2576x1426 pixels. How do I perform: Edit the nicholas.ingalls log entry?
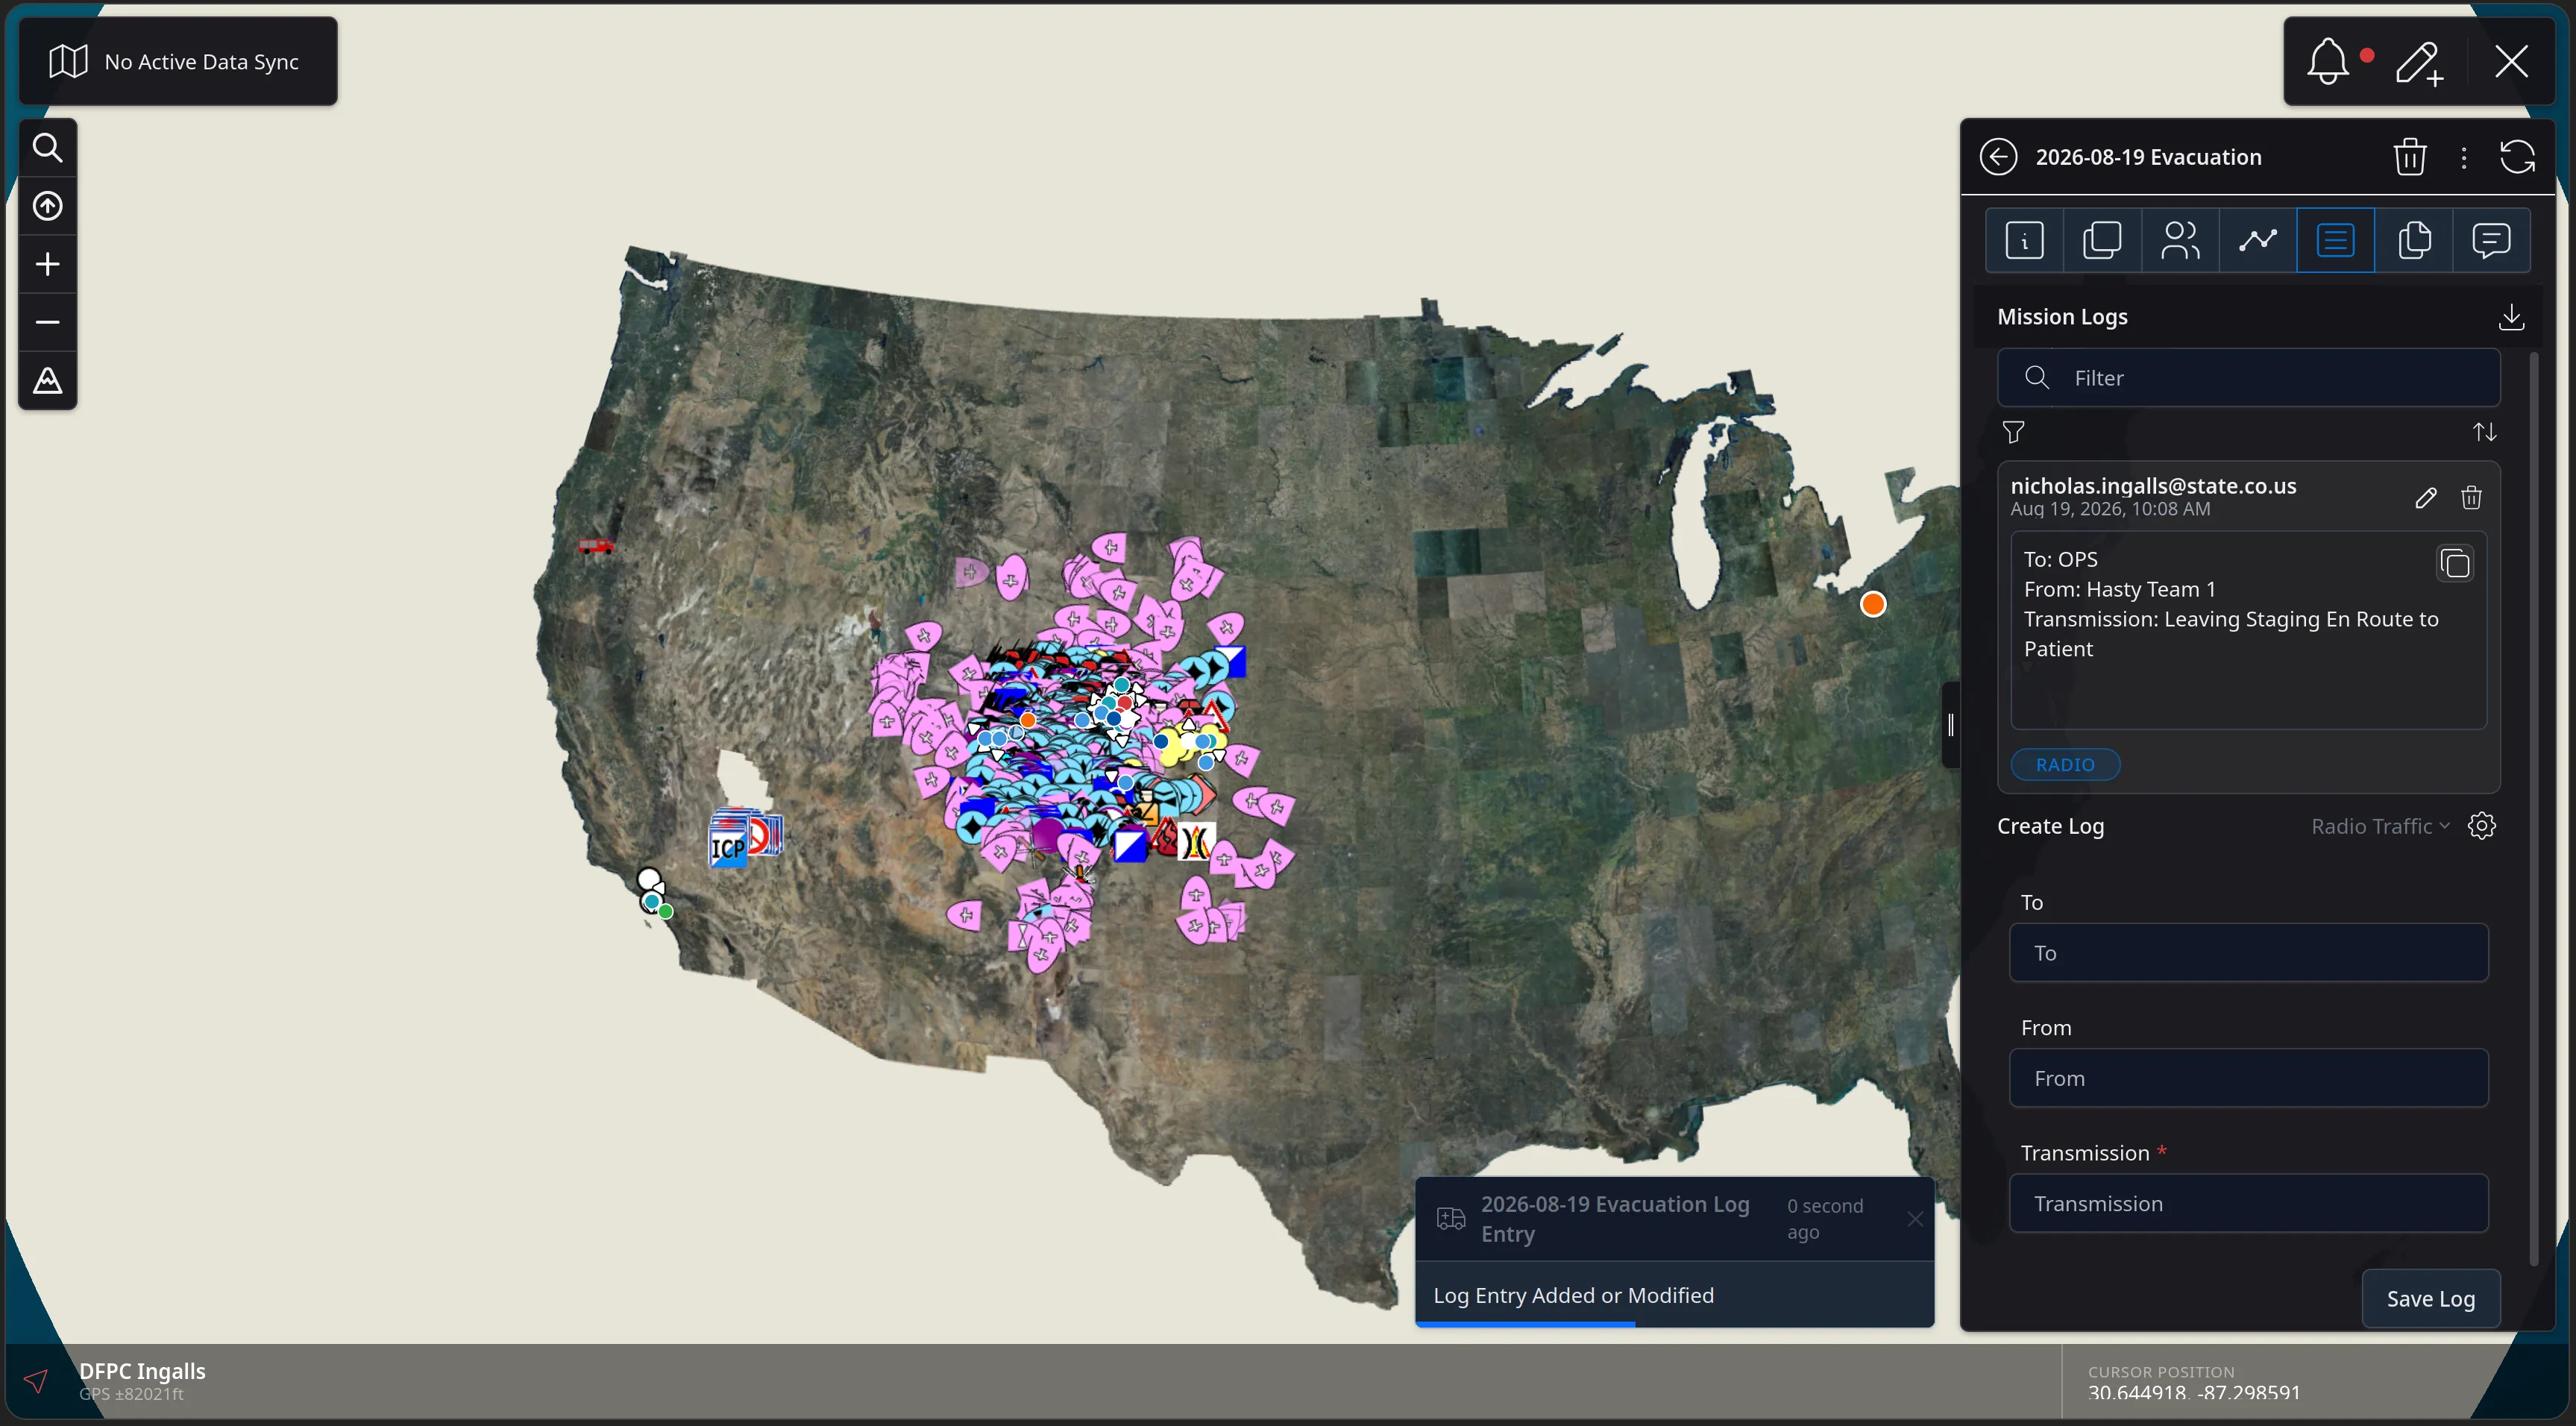pos(2425,497)
